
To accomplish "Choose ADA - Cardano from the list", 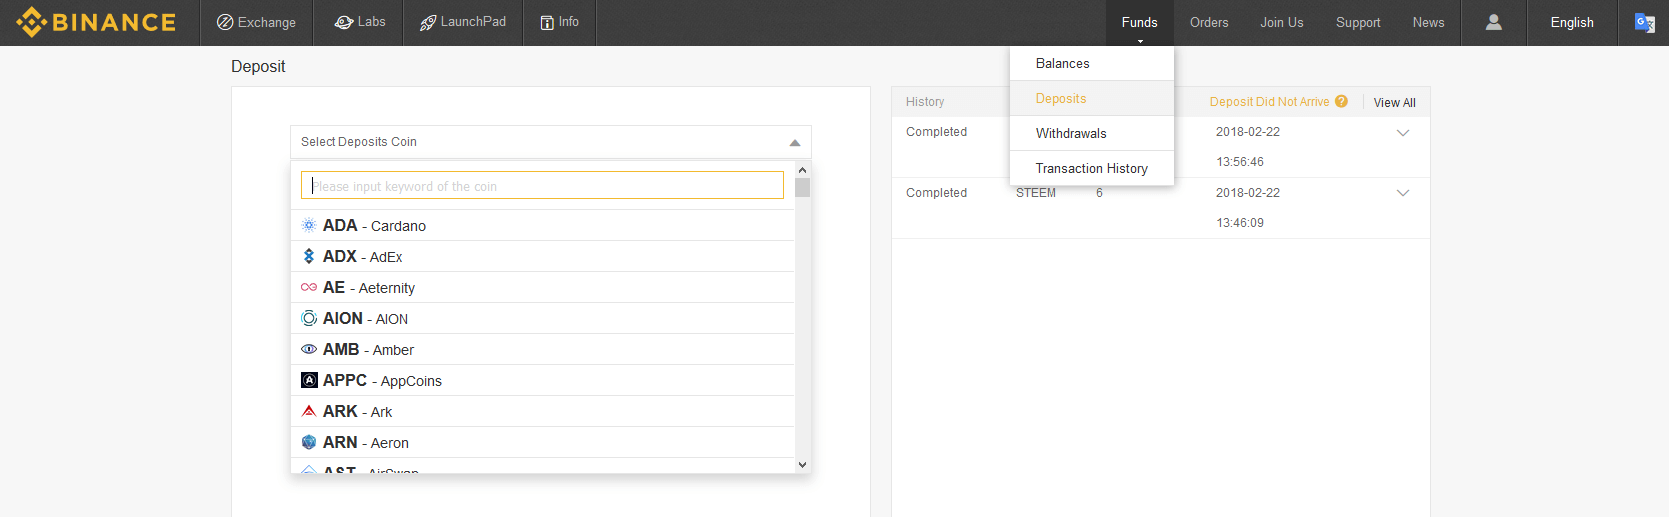I will tap(542, 225).
